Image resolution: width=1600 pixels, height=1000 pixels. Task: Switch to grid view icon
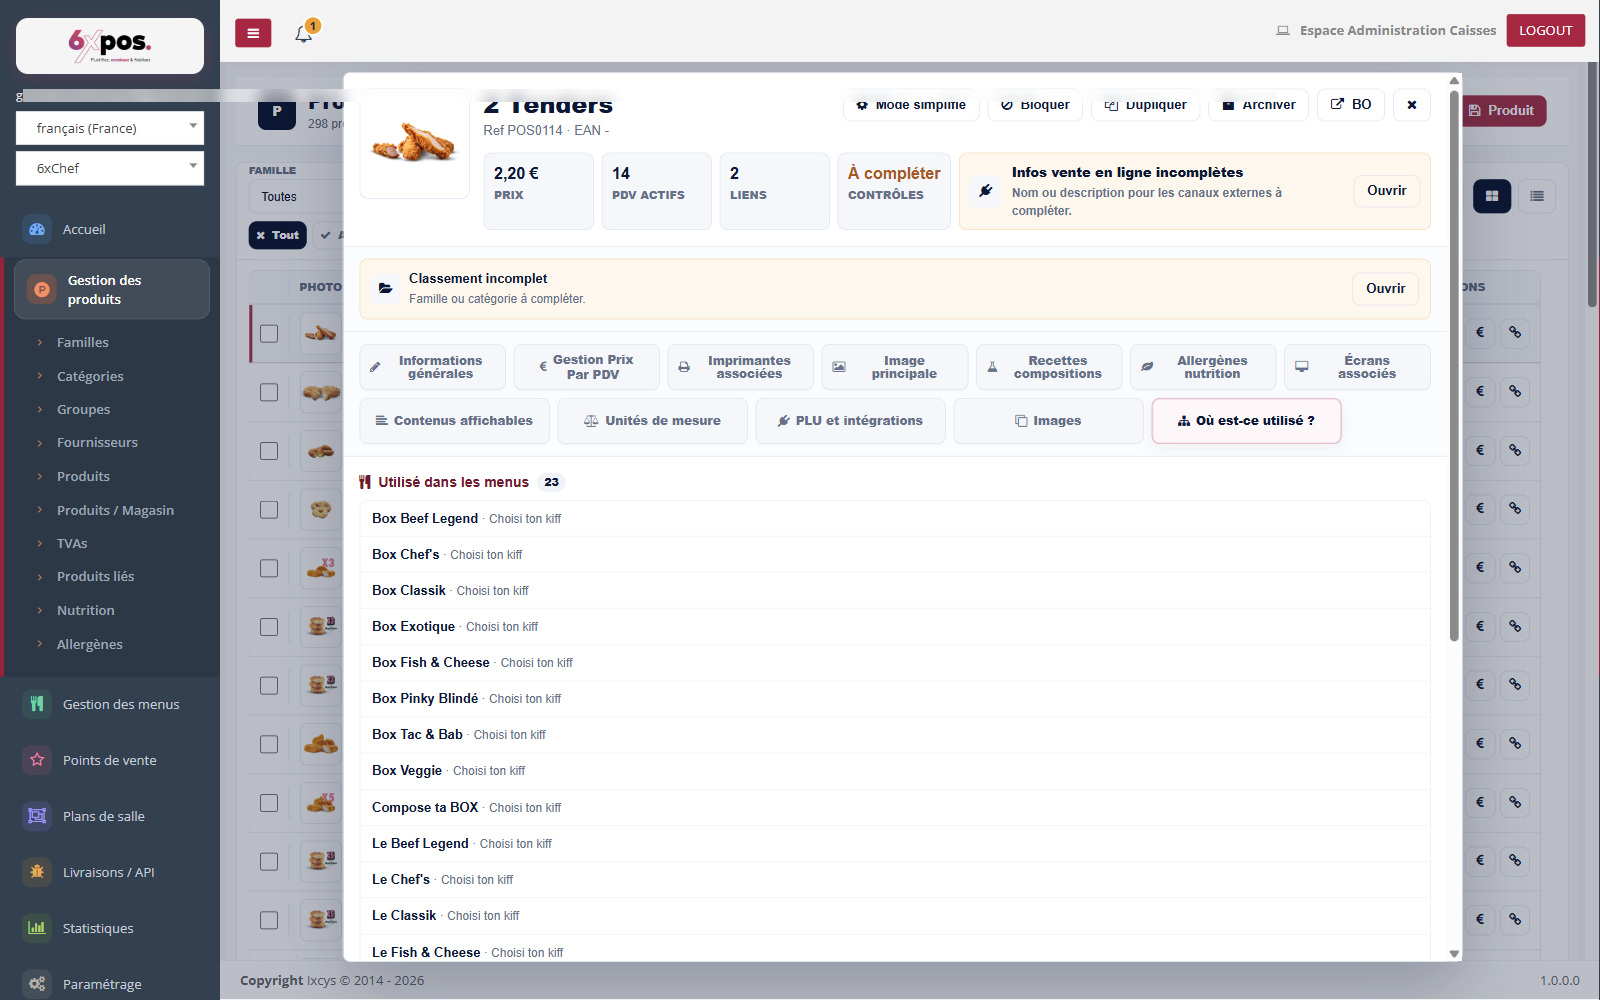[1492, 196]
